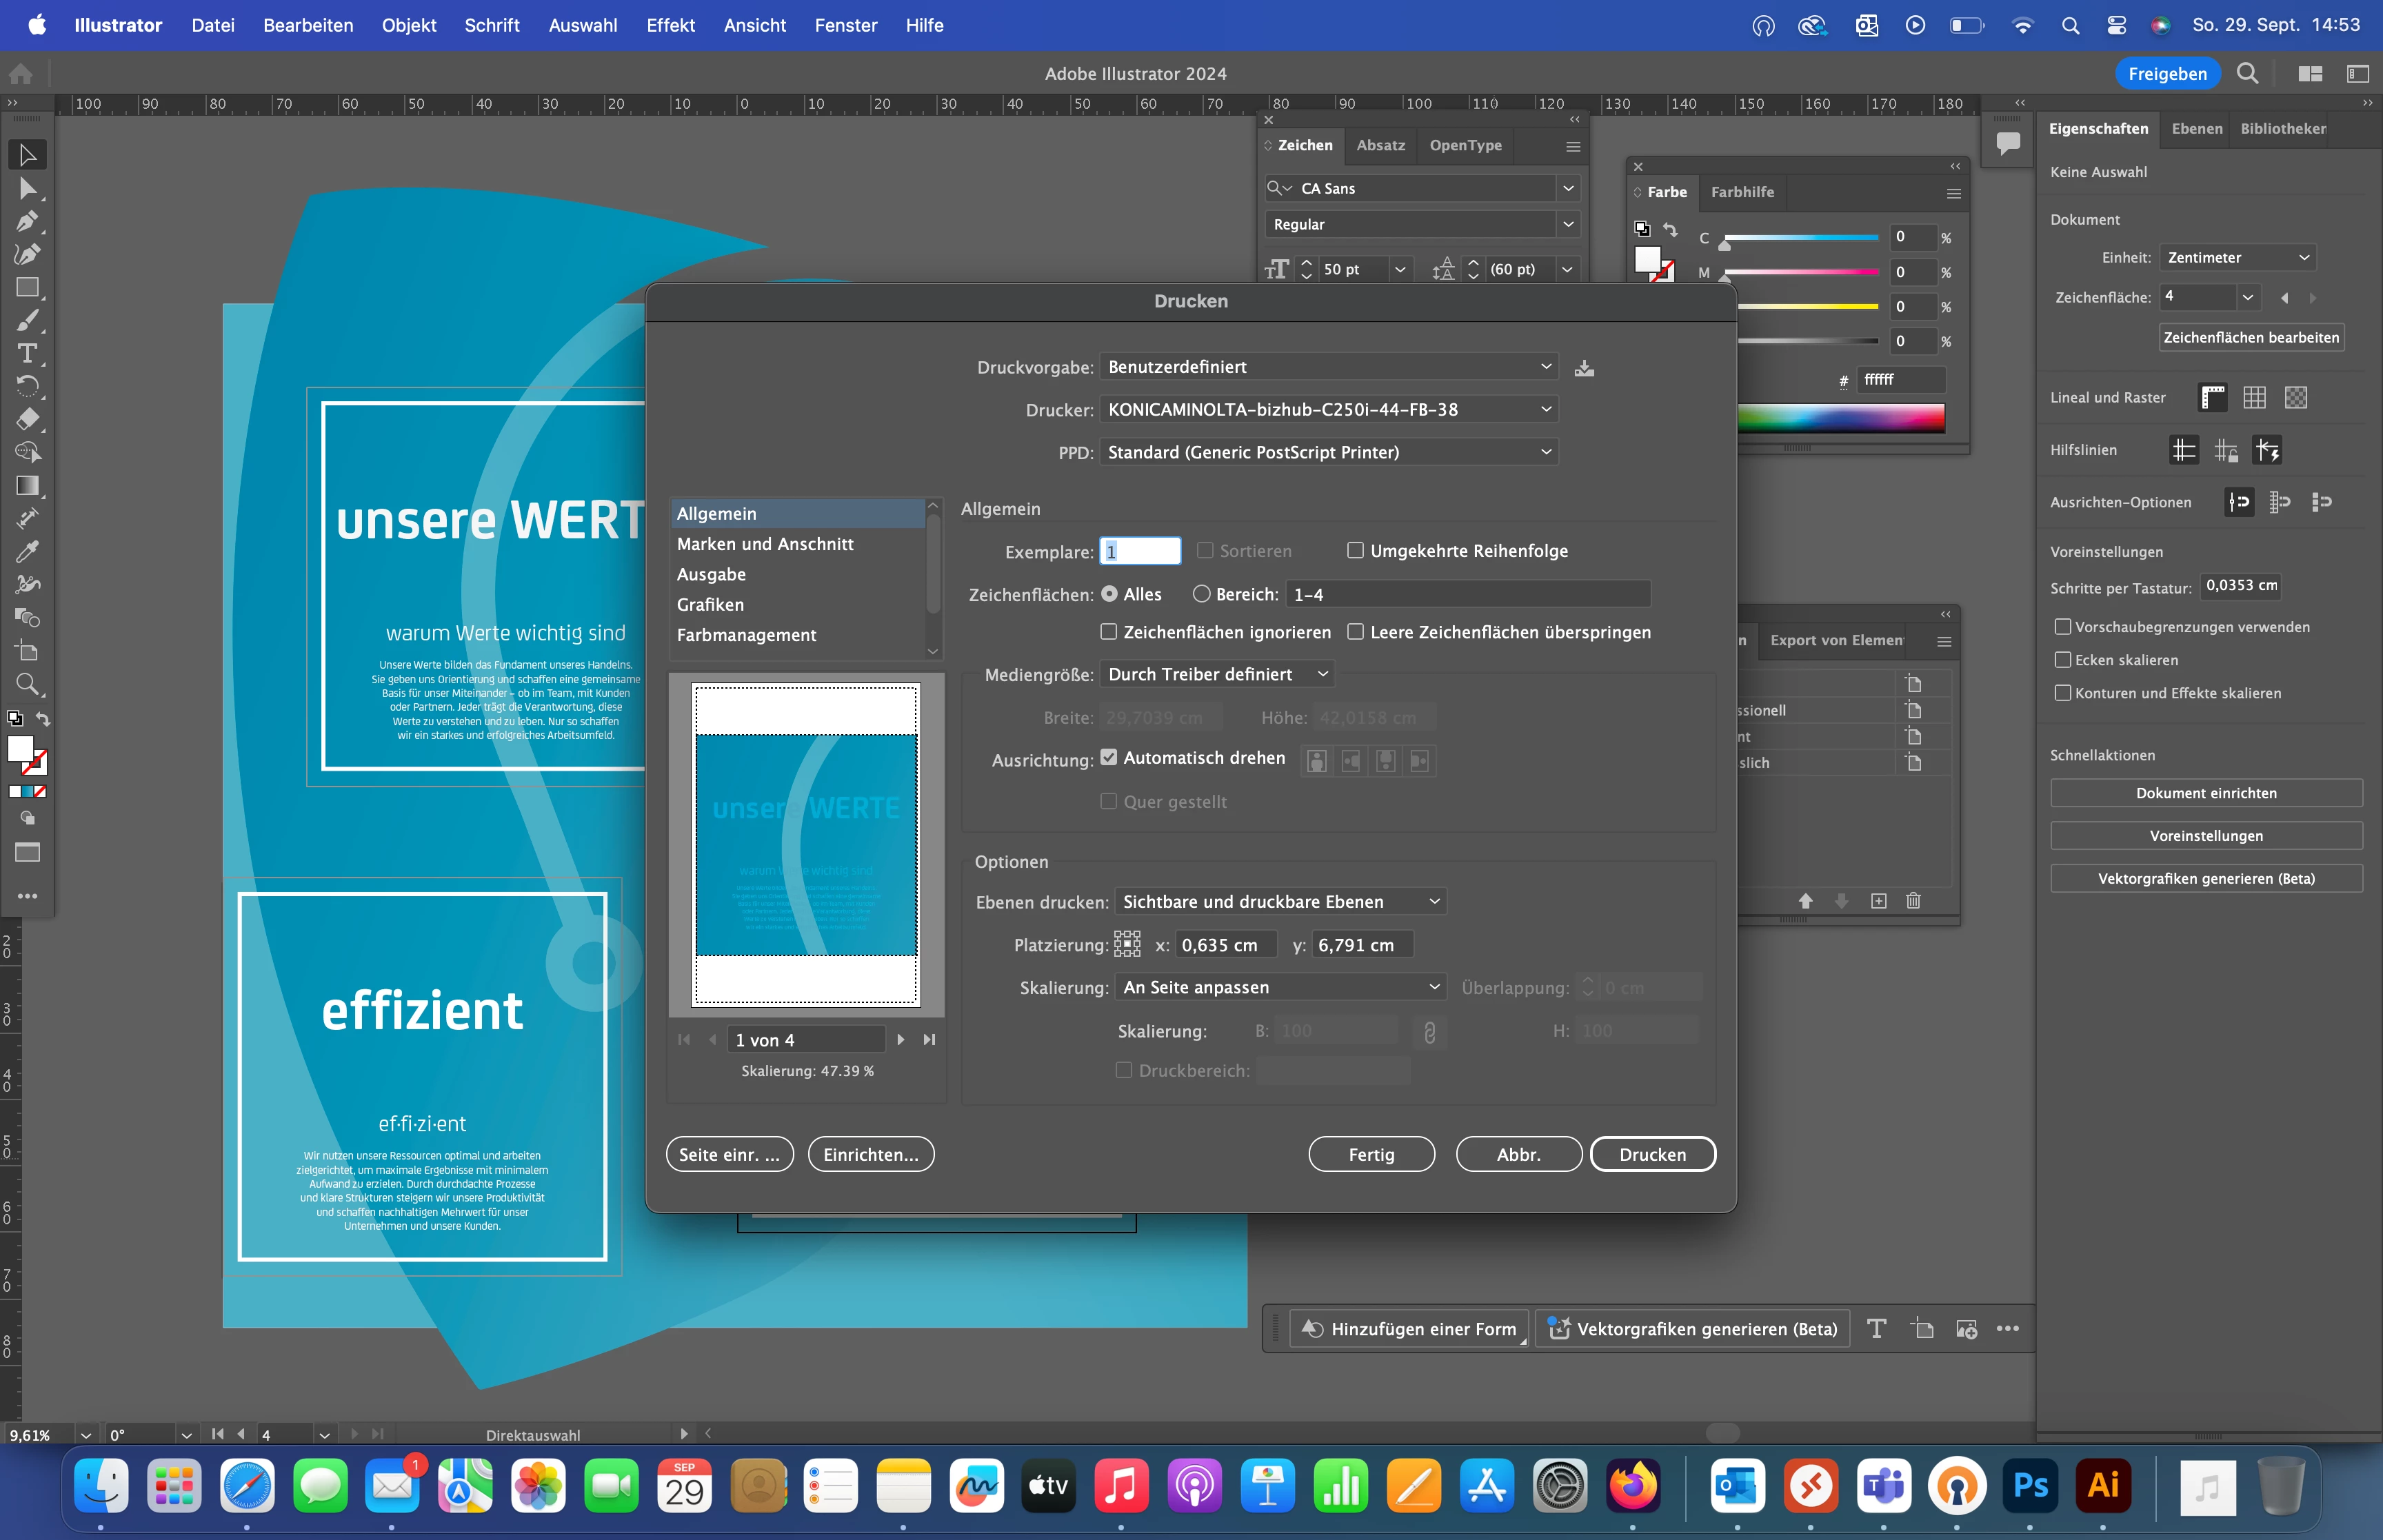This screenshot has width=2383, height=1540.
Task: Enable Umgekehrte Reihenfolge checkbox
Action: click(1355, 551)
